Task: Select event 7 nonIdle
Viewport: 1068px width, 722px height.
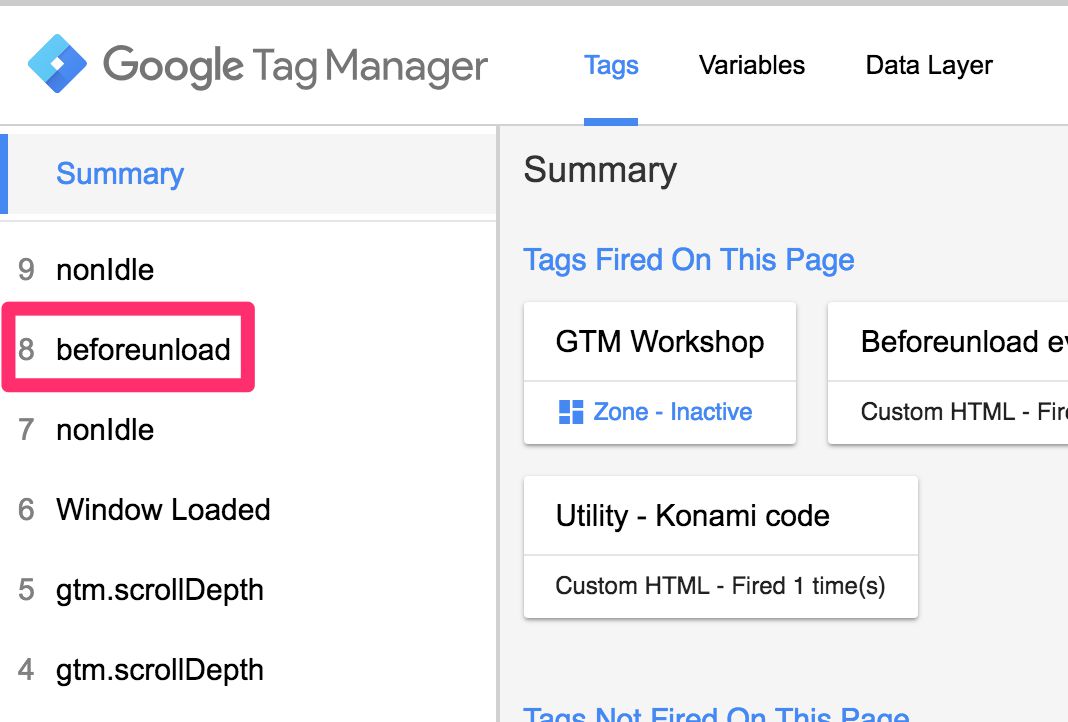Action: click(248, 430)
